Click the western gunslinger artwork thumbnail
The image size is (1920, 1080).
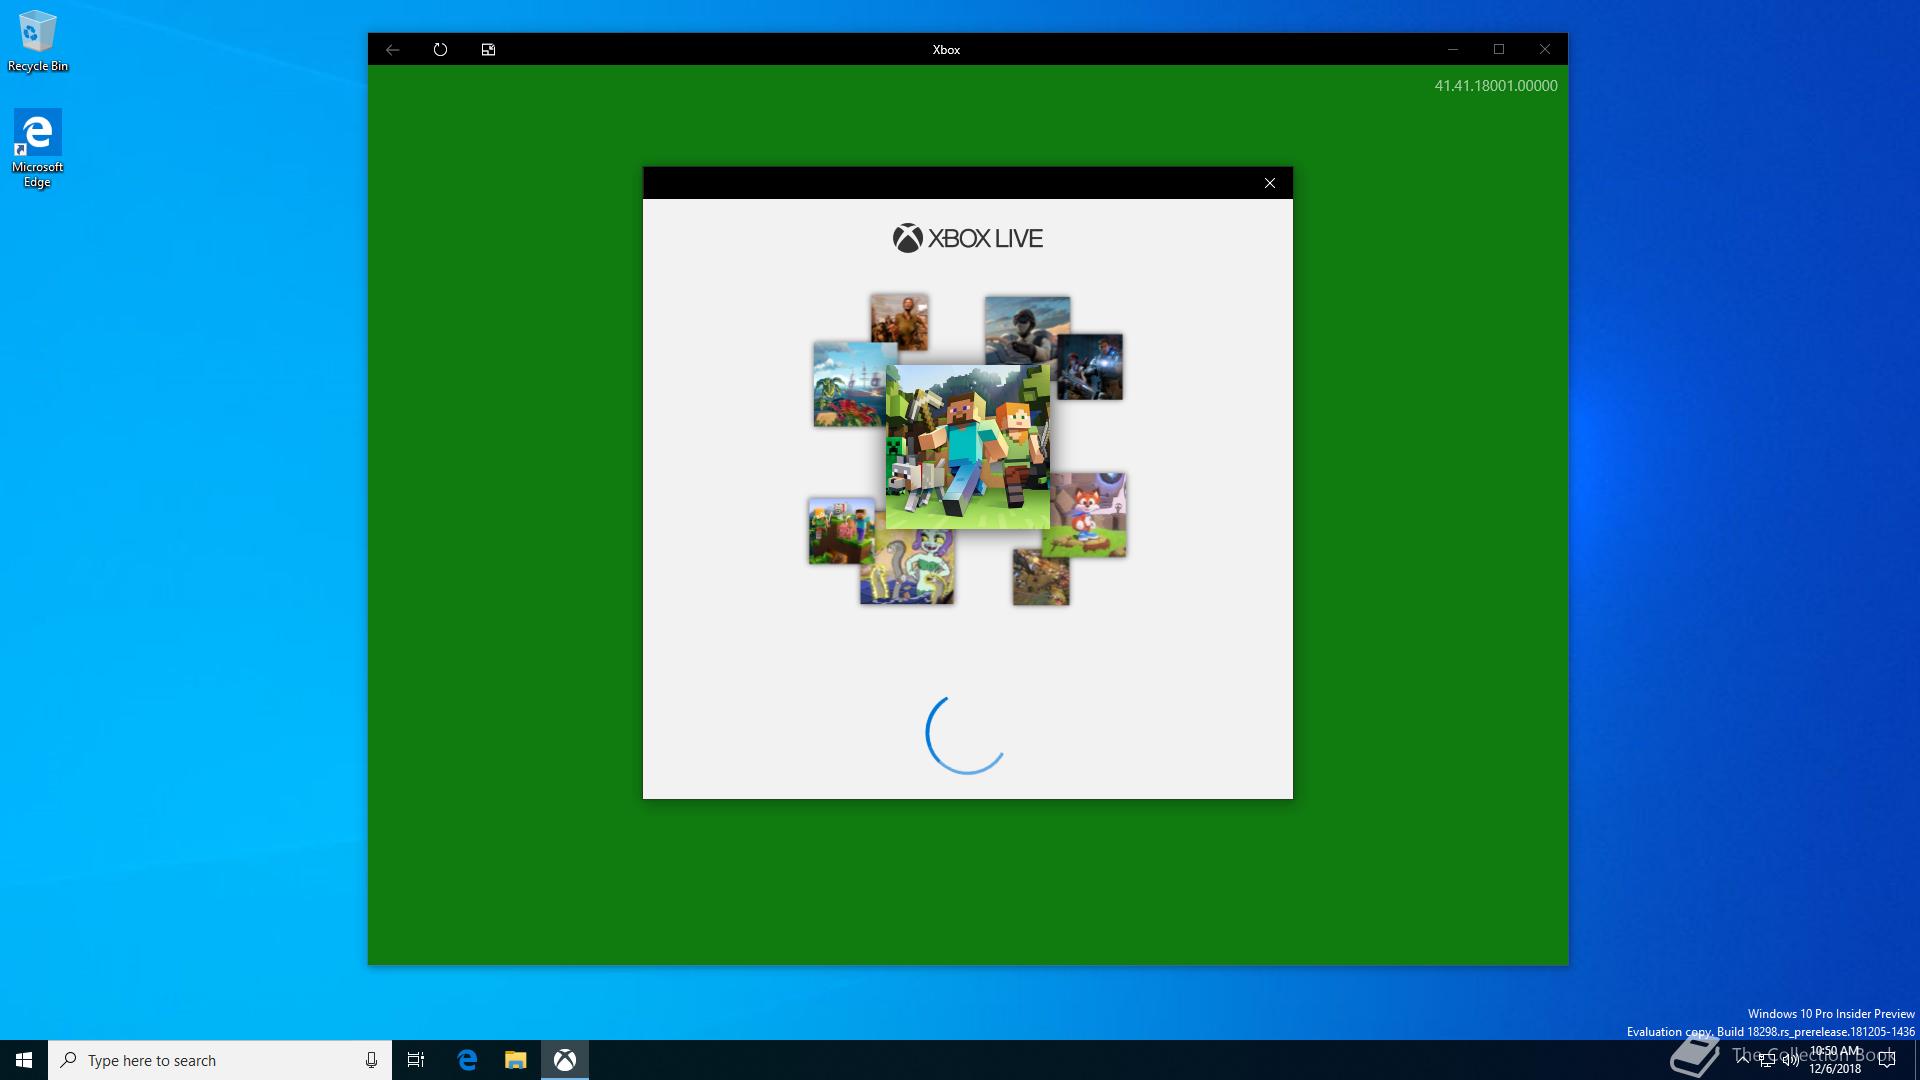pos(899,321)
